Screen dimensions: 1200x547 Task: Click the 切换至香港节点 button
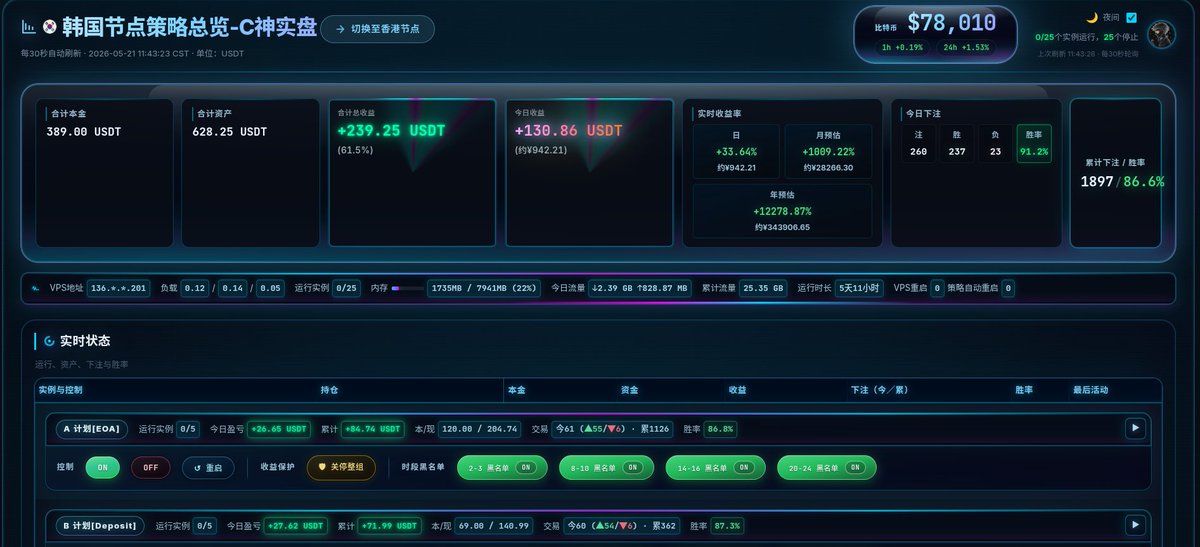click(377, 29)
